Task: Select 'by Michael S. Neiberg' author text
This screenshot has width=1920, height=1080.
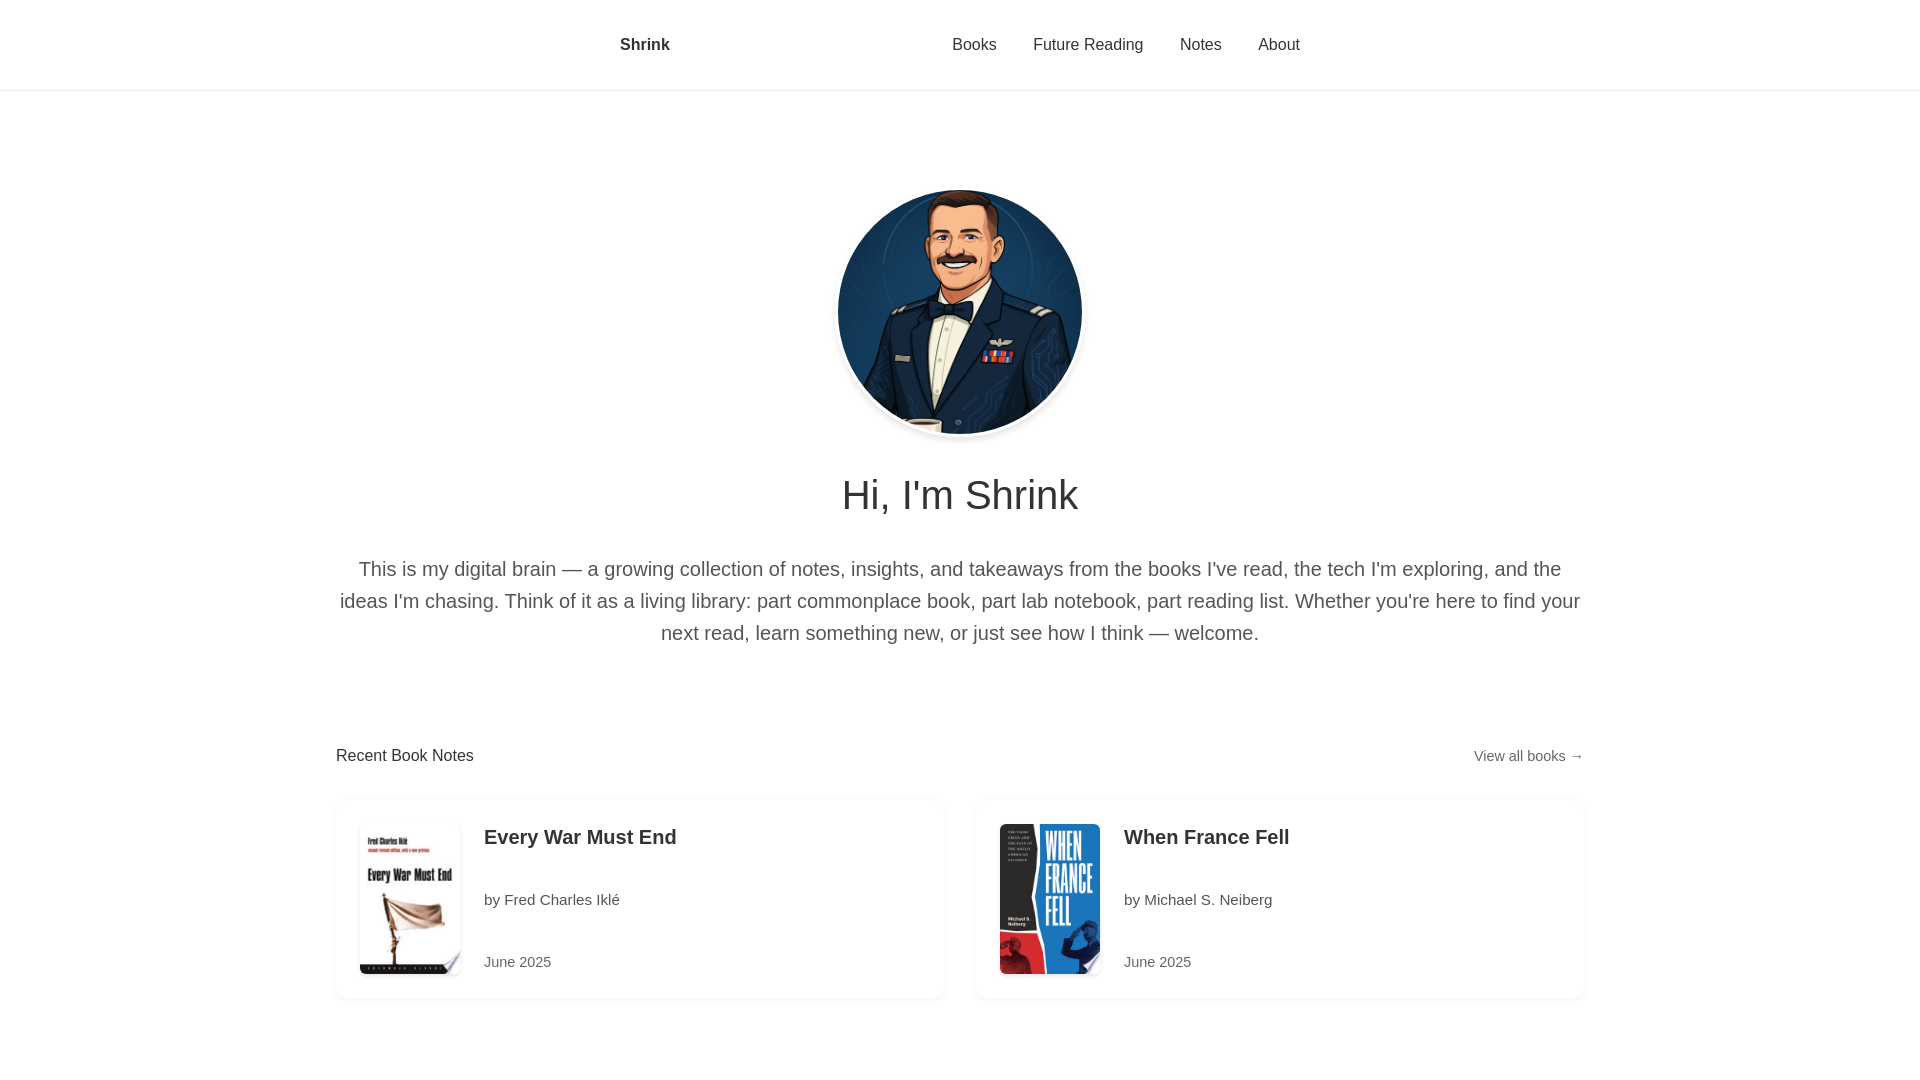Action: click(x=1198, y=900)
